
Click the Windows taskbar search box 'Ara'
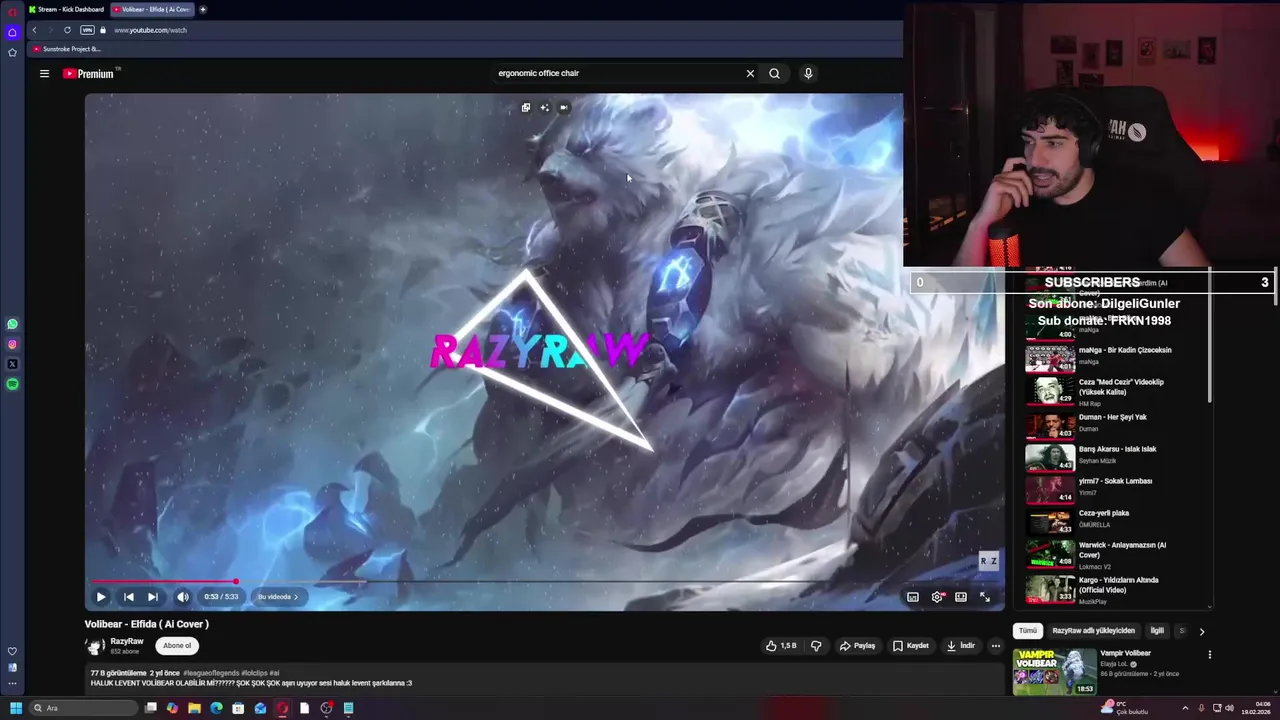(x=83, y=708)
